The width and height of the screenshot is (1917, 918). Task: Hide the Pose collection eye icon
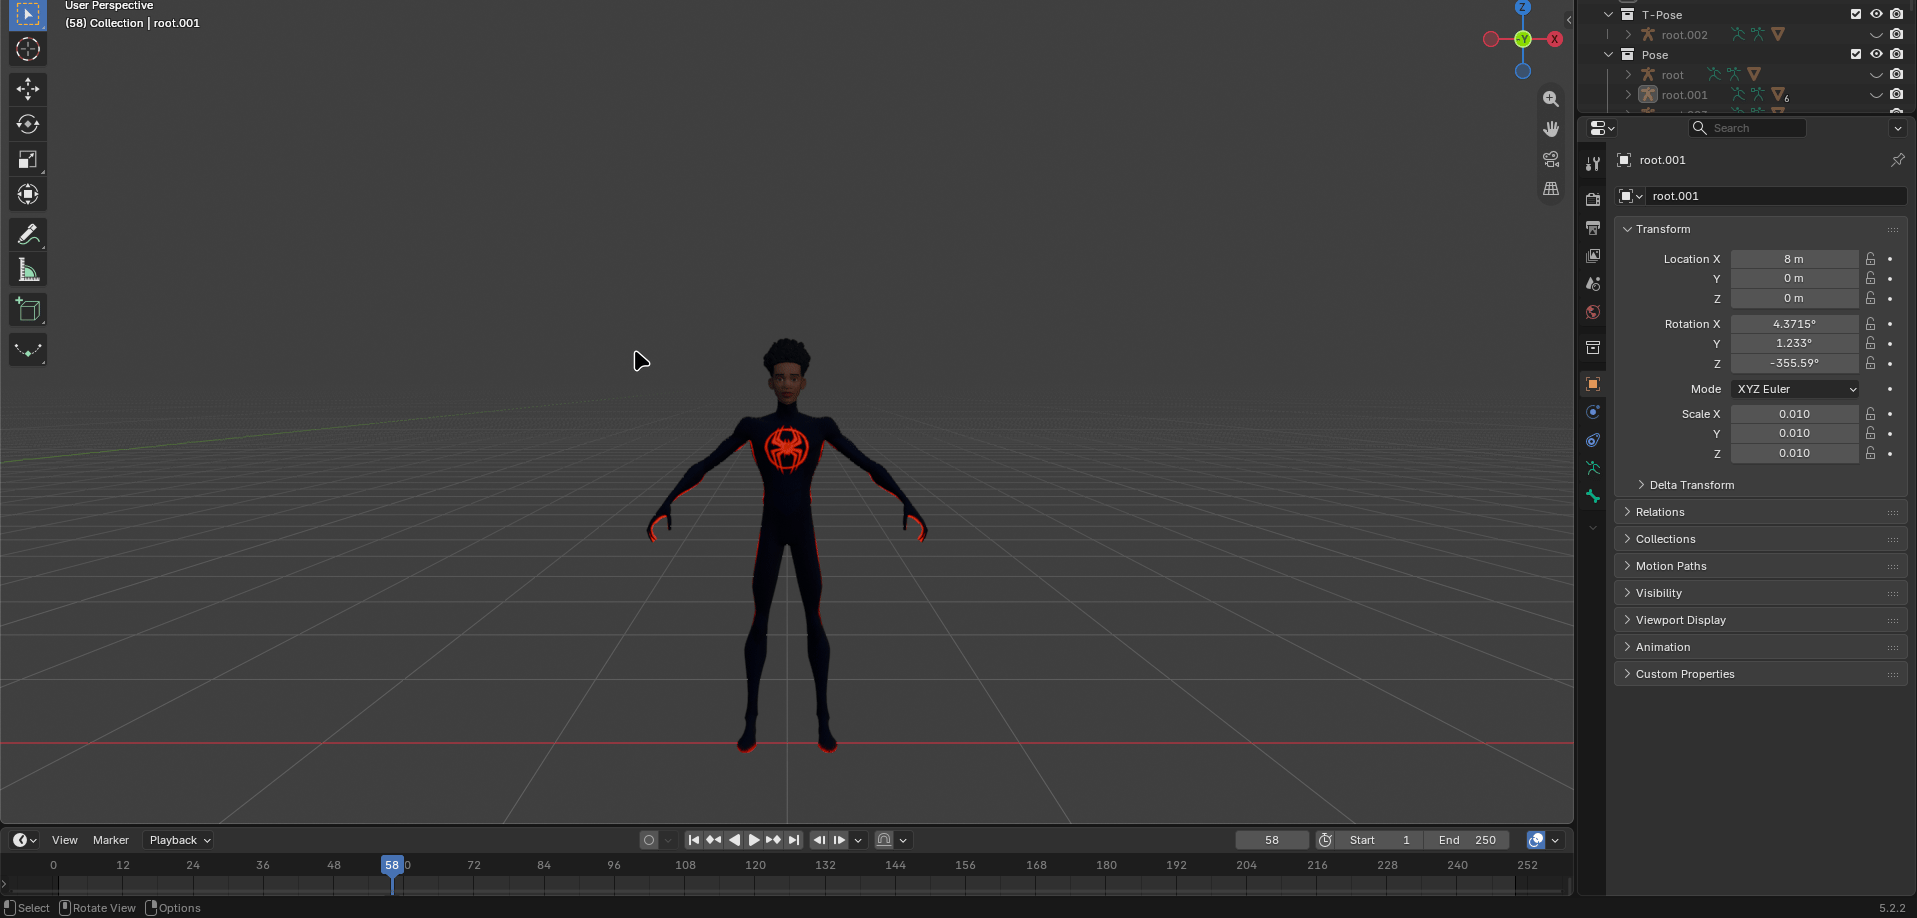pyautogui.click(x=1876, y=54)
